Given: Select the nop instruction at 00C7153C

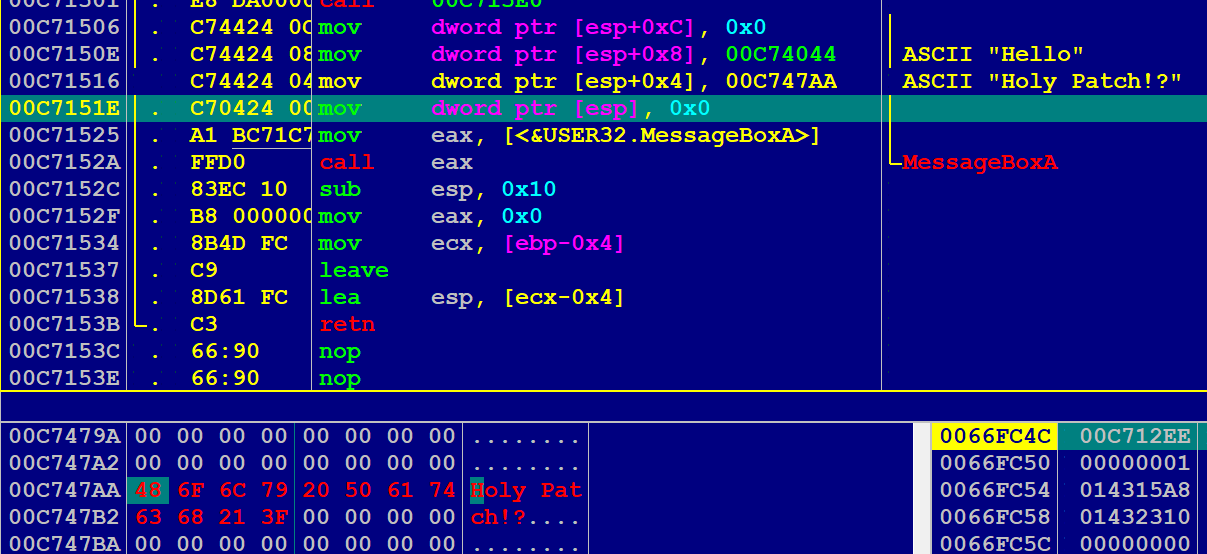Looking at the screenshot, I should coord(340,351).
